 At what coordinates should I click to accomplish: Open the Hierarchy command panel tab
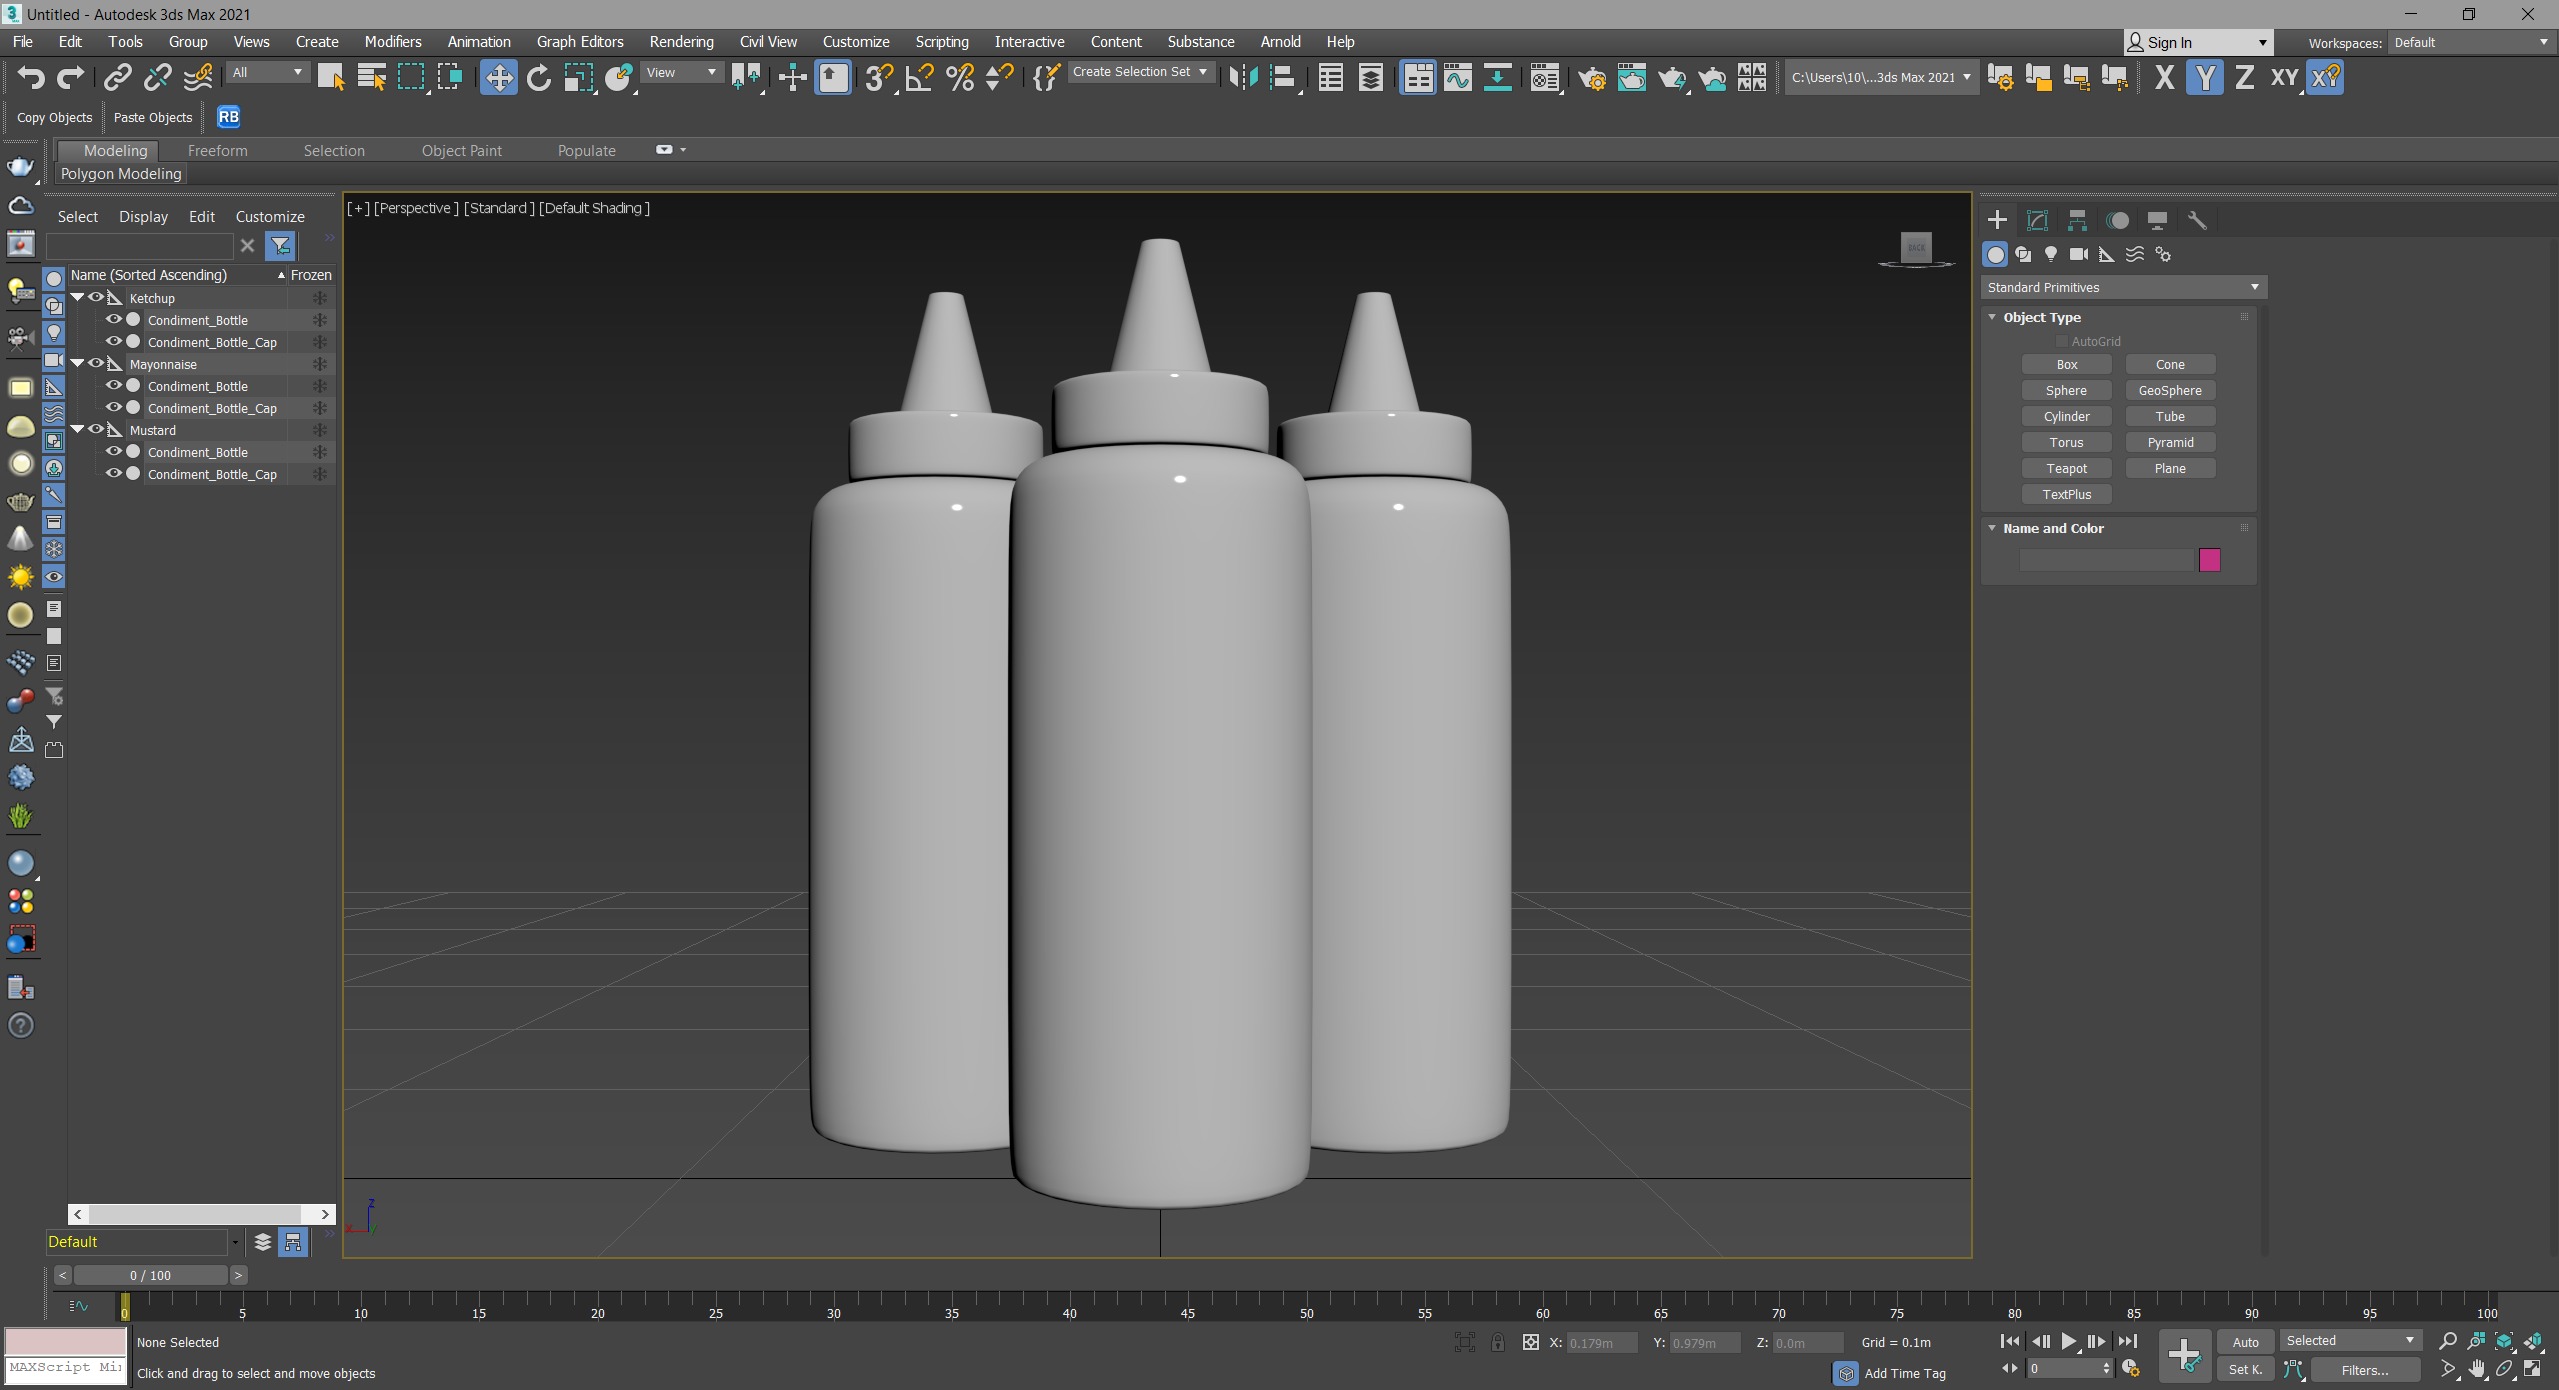coord(2077,220)
